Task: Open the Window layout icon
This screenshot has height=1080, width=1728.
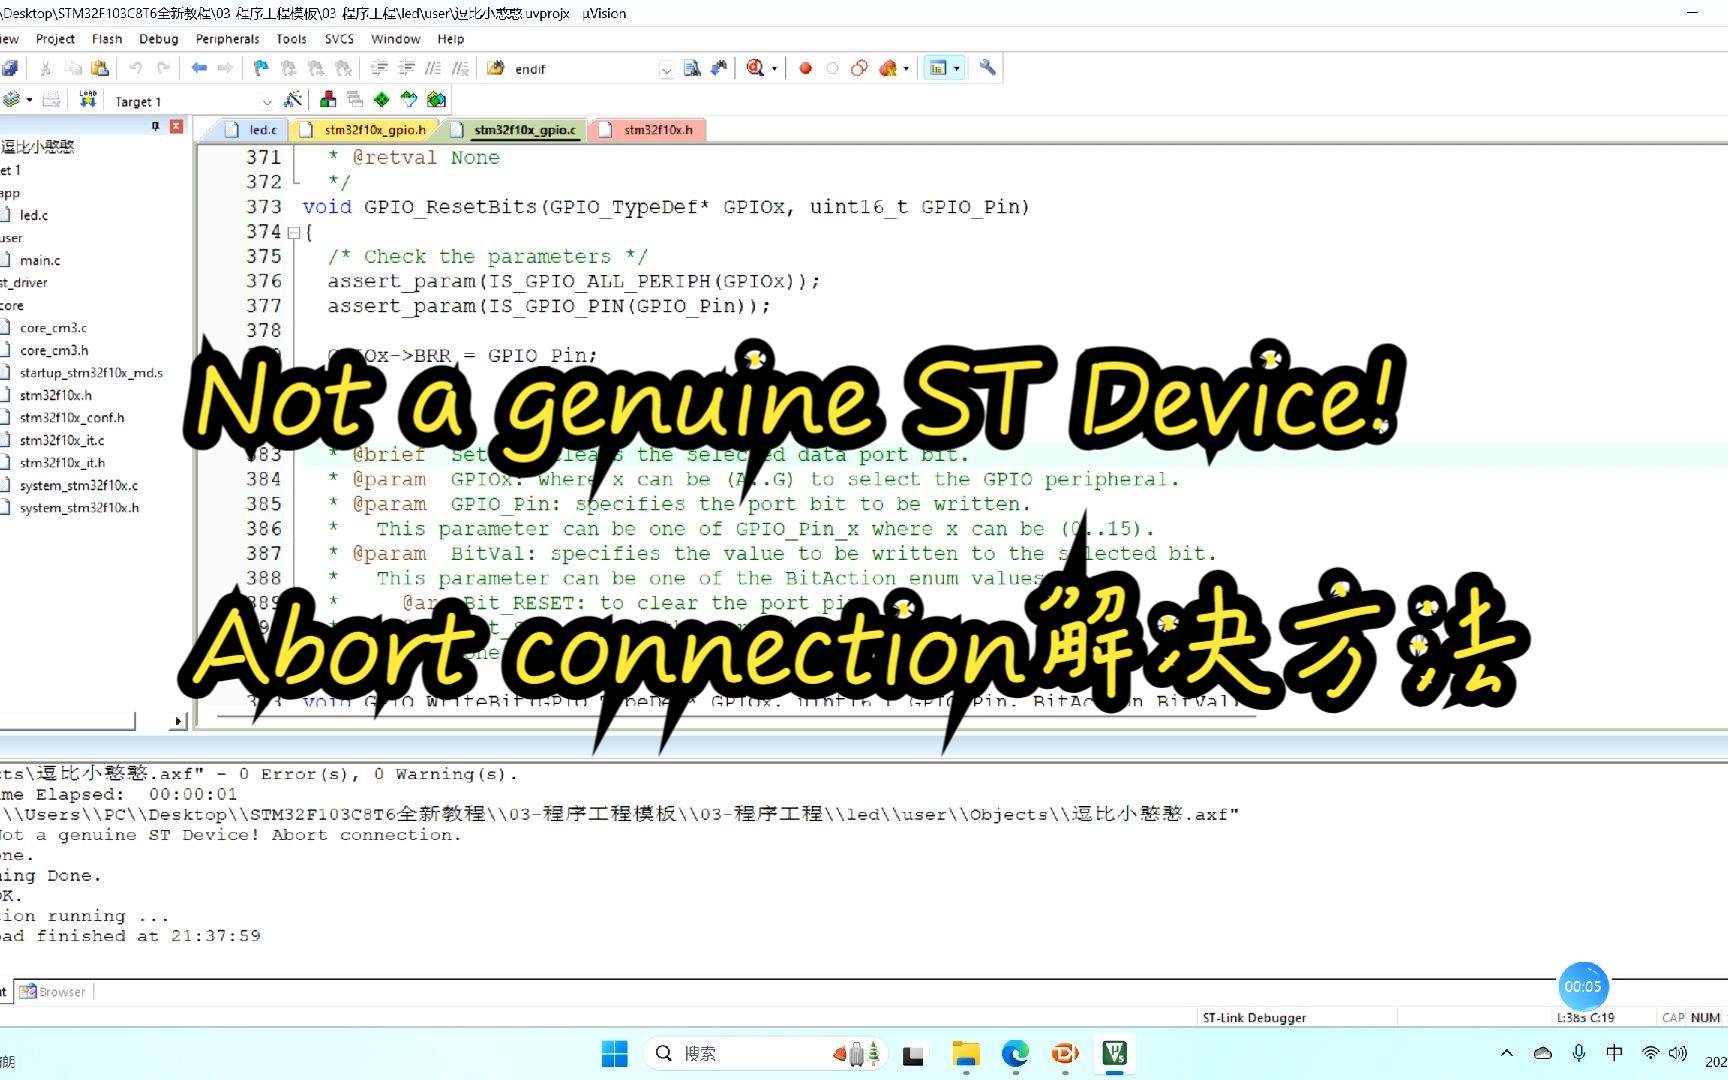Action: (938, 68)
